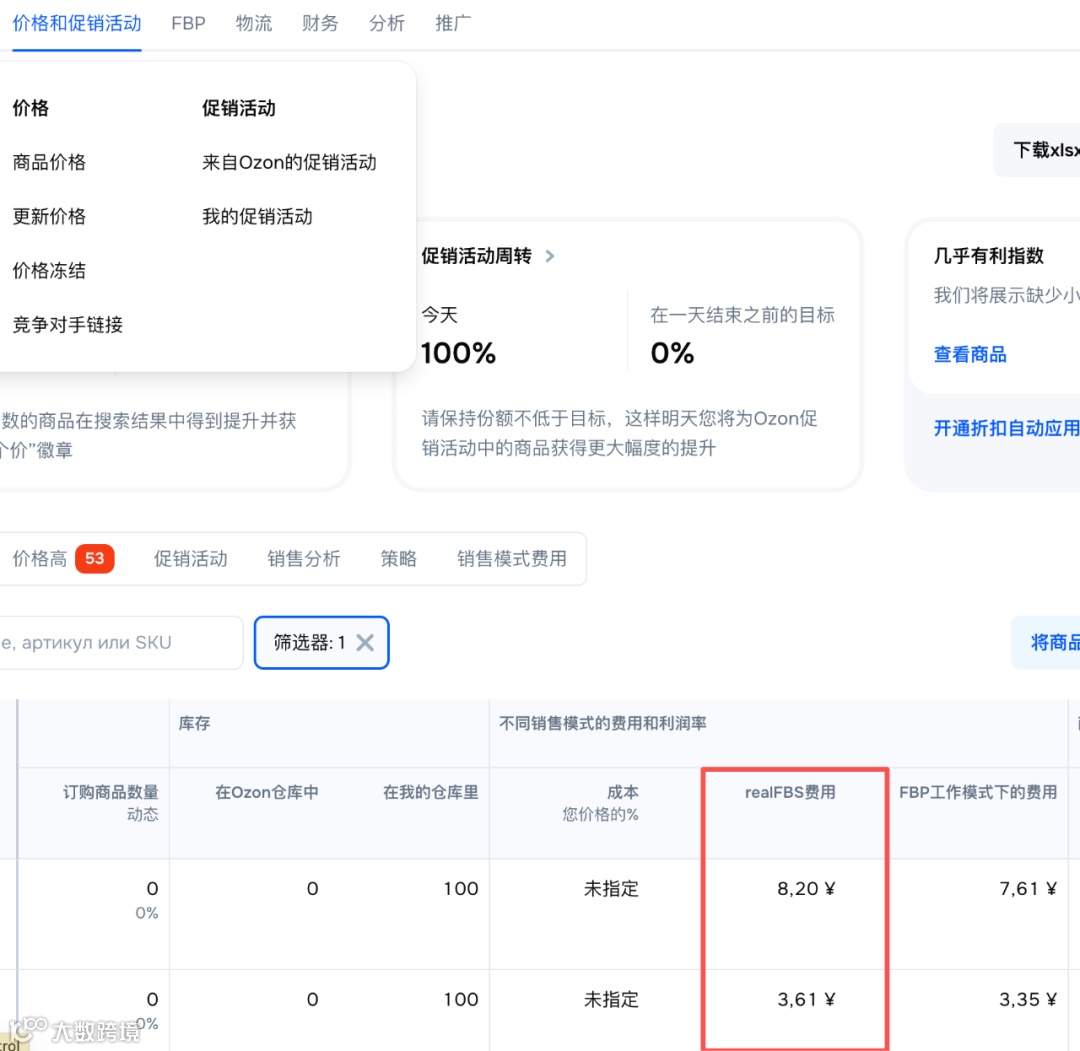
Task: Open 来自Ozon的促销活动 menu entry
Action: point(289,163)
